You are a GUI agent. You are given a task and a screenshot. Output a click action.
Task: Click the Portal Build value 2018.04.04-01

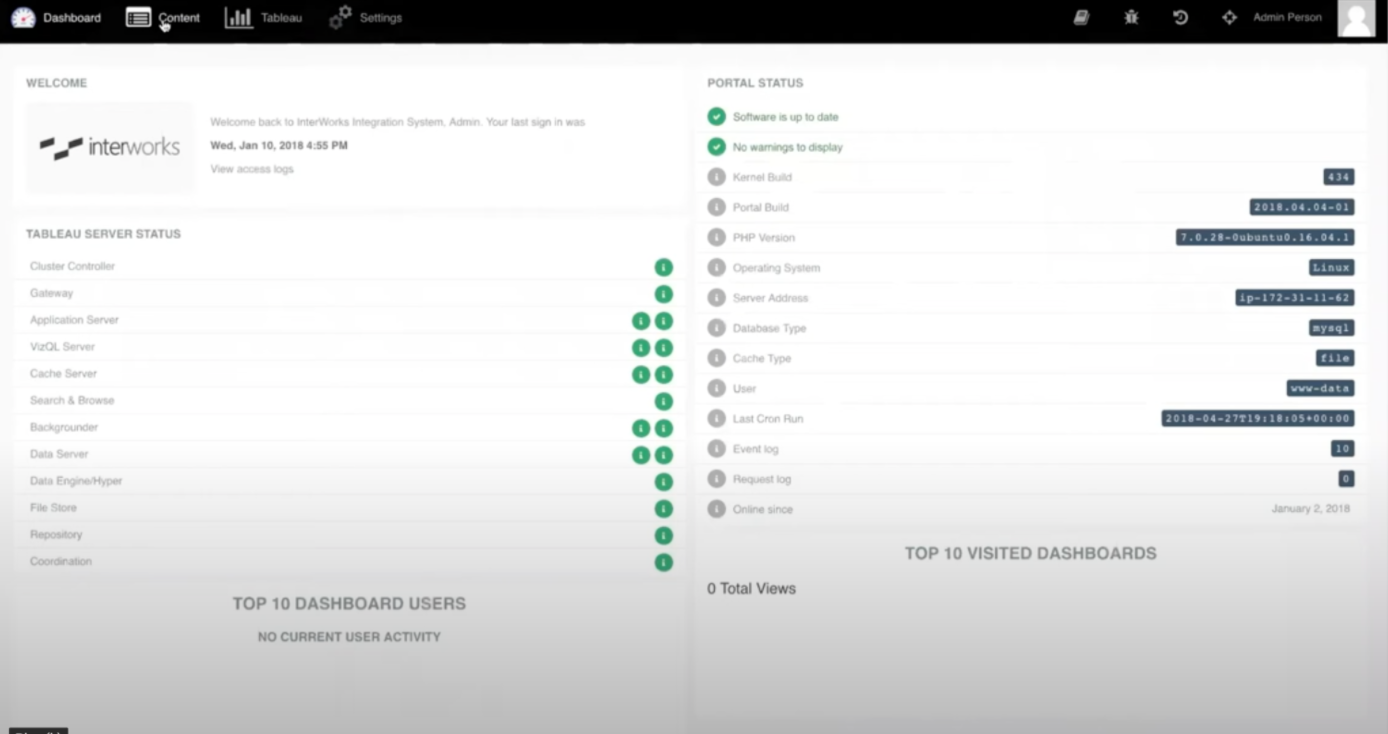[x=1302, y=207]
